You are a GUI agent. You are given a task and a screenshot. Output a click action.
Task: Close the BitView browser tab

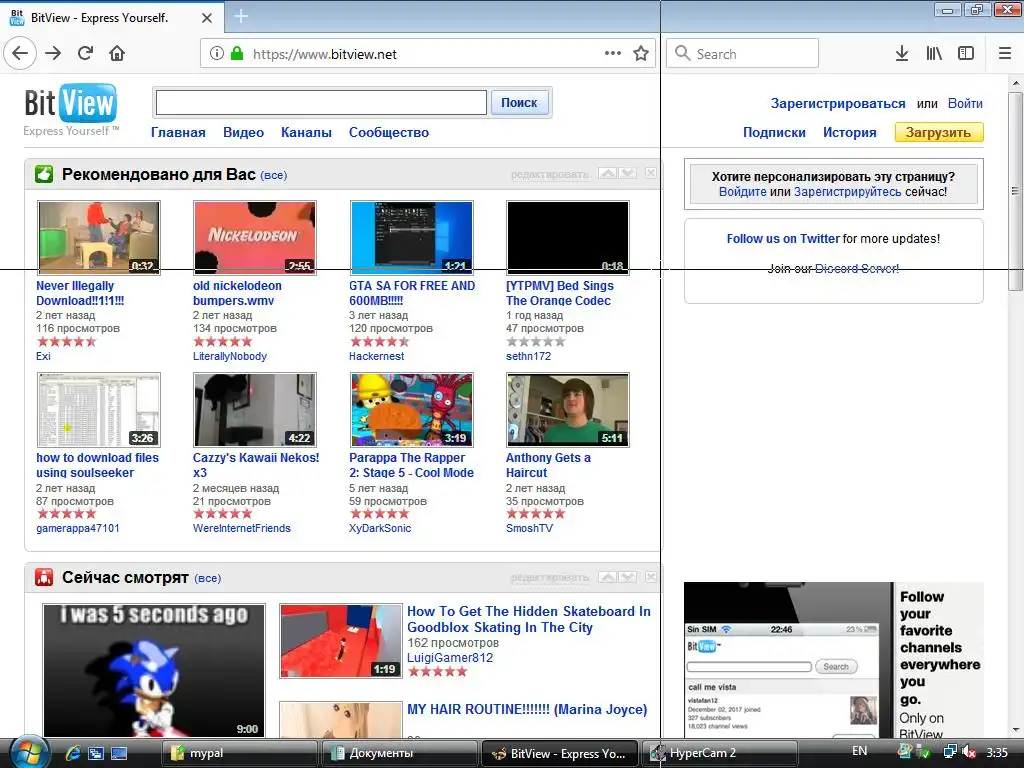206,18
